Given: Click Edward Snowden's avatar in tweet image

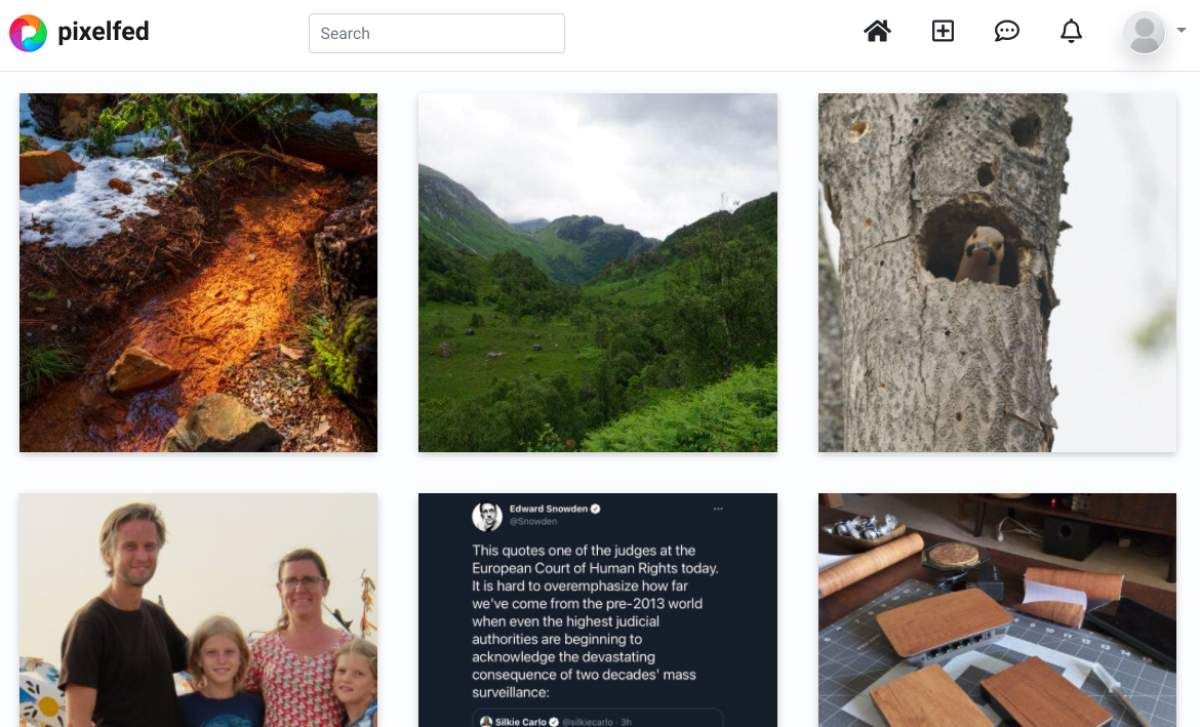Looking at the screenshot, I should click(487, 515).
